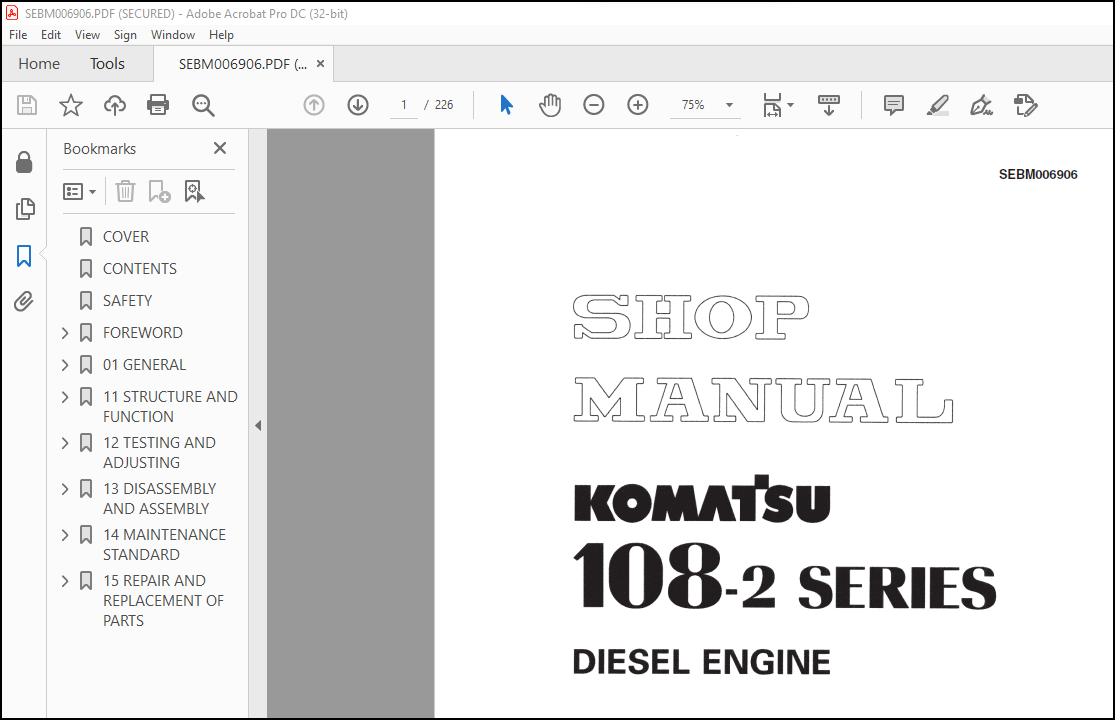This screenshot has width=1115, height=720.
Task: Expand 12 TESTING AND ADJUSTING bookmark
Action: (65, 443)
